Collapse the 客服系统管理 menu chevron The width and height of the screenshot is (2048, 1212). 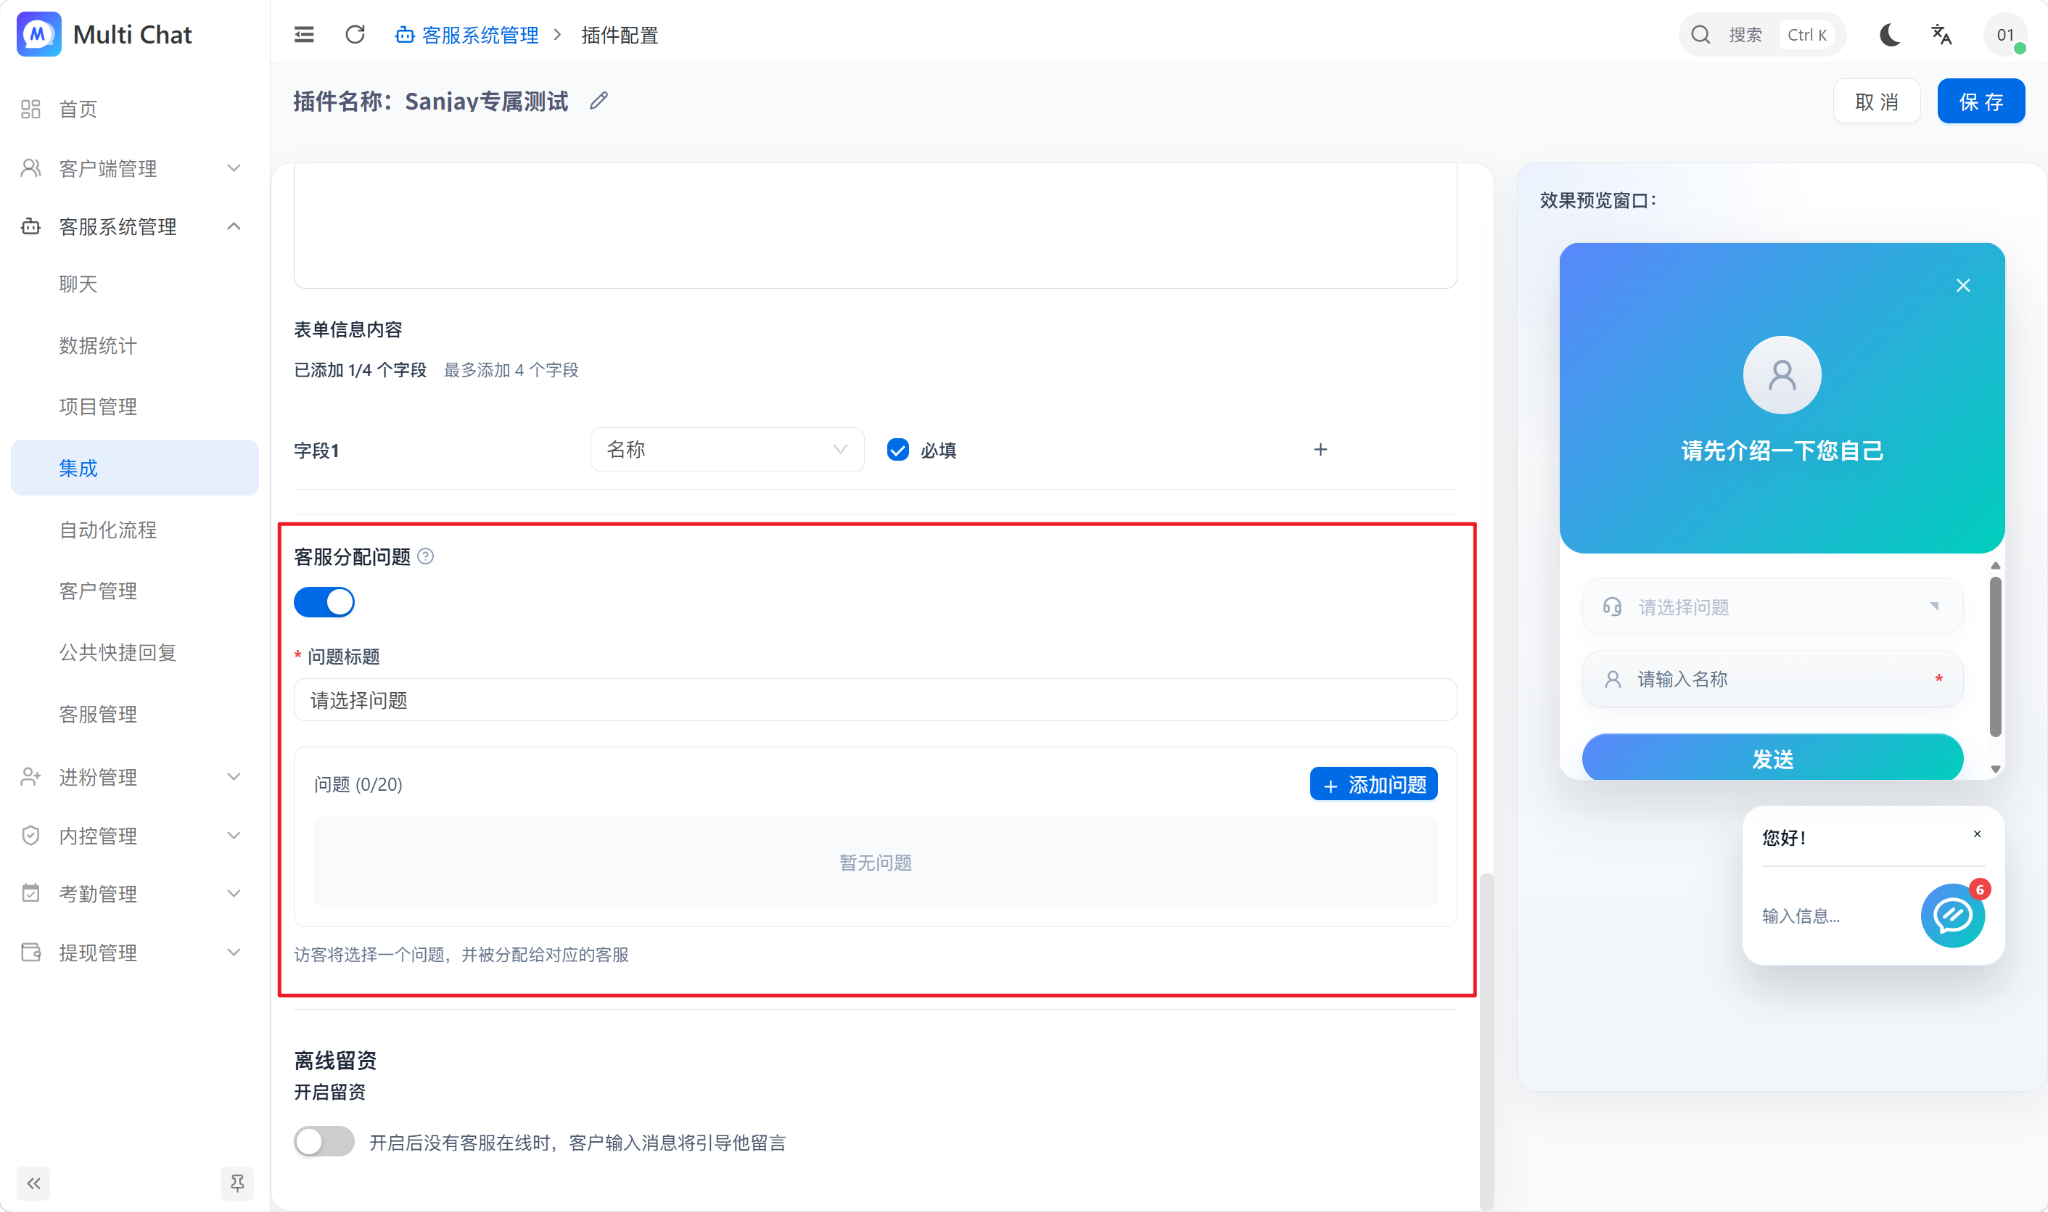[234, 227]
